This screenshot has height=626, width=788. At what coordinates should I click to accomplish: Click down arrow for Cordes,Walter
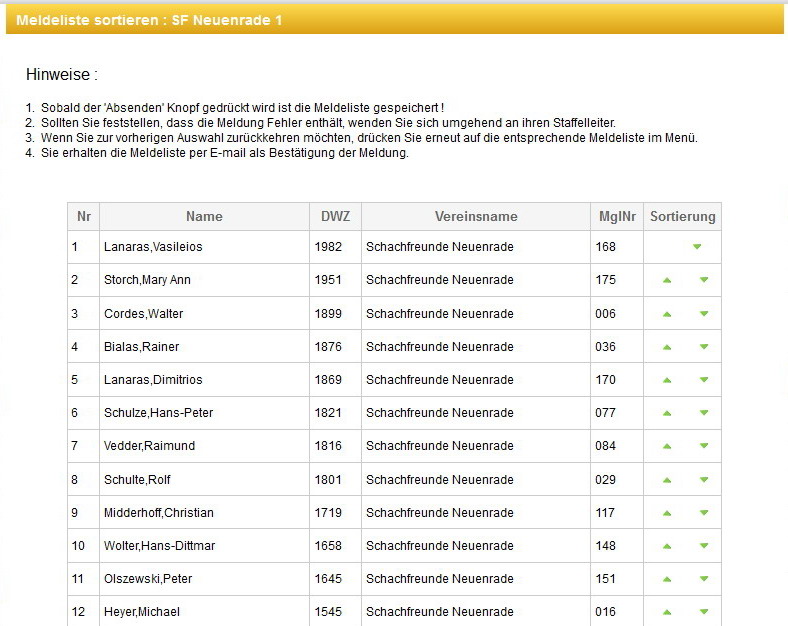click(704, 314)
